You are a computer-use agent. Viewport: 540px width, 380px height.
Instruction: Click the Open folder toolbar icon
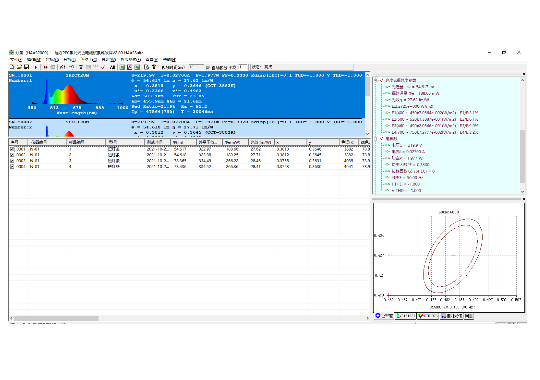click(x=19, y=67)
